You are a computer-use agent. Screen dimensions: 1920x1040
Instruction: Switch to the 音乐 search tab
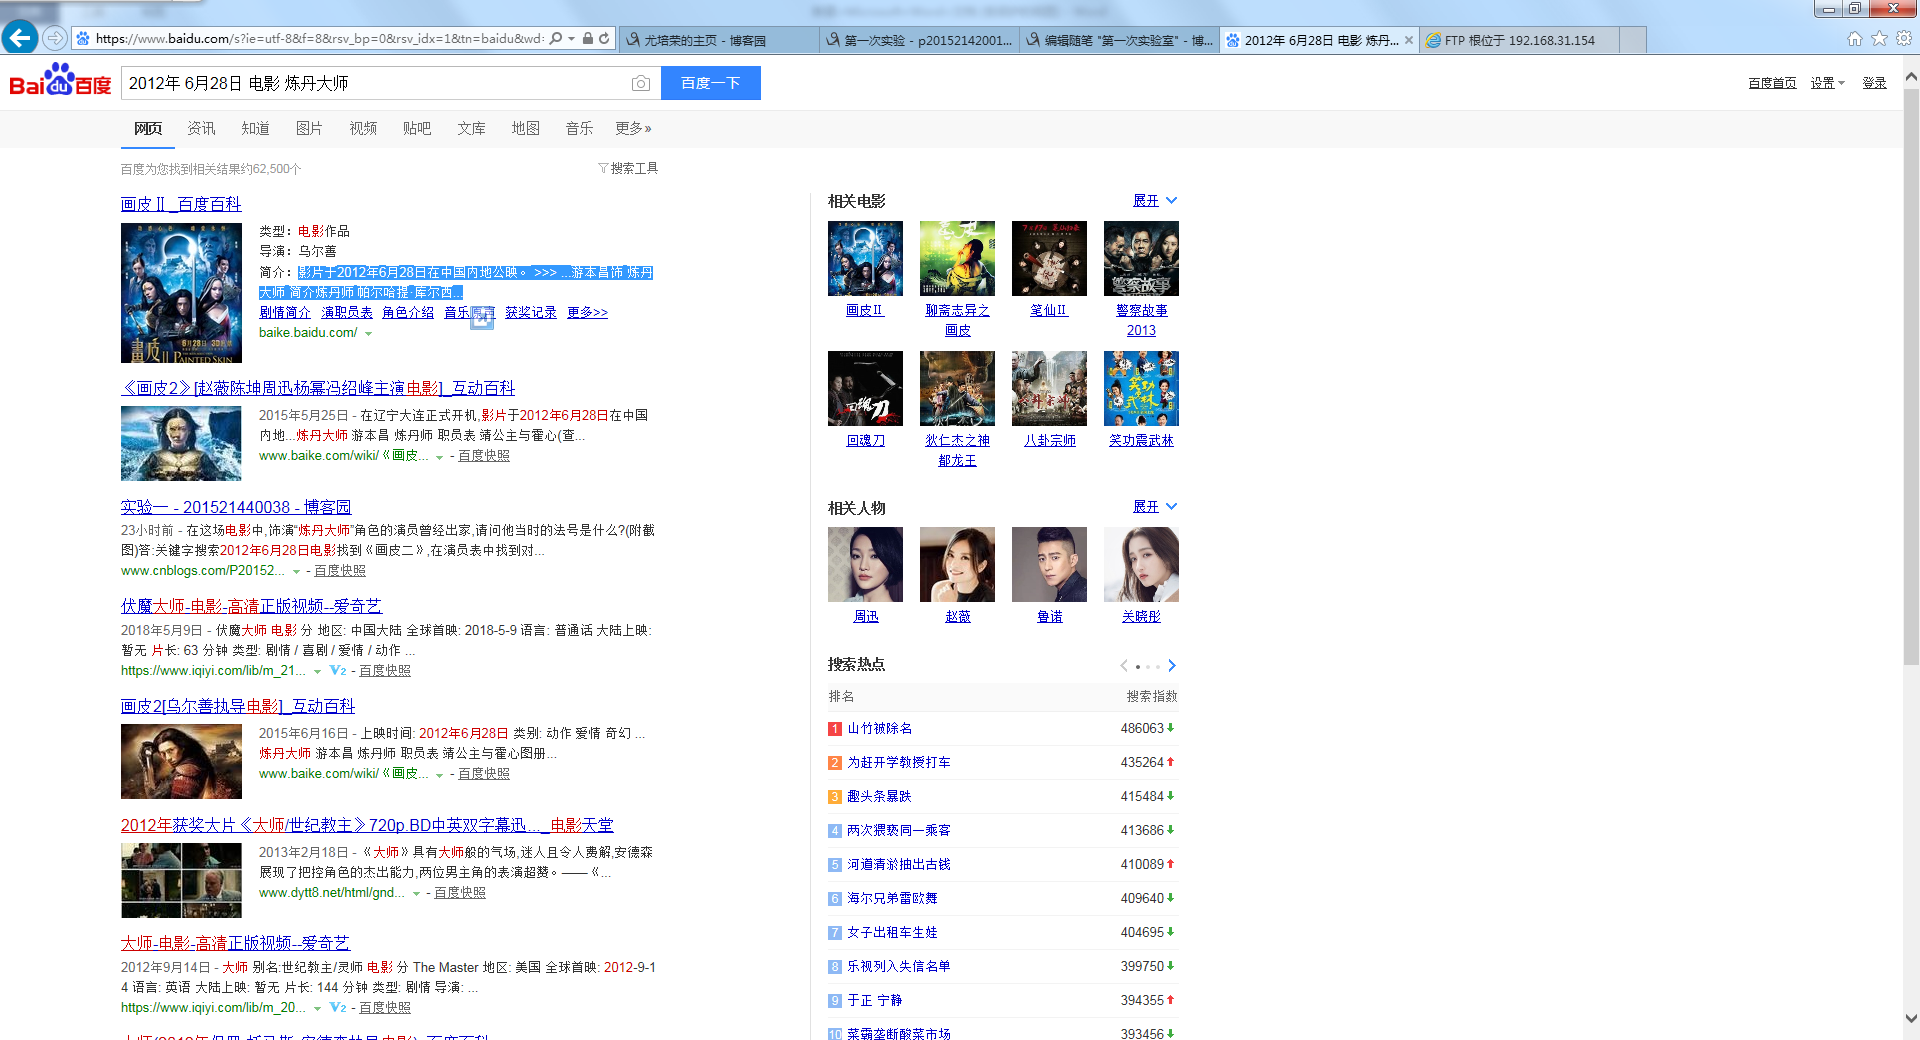point(579,129)
